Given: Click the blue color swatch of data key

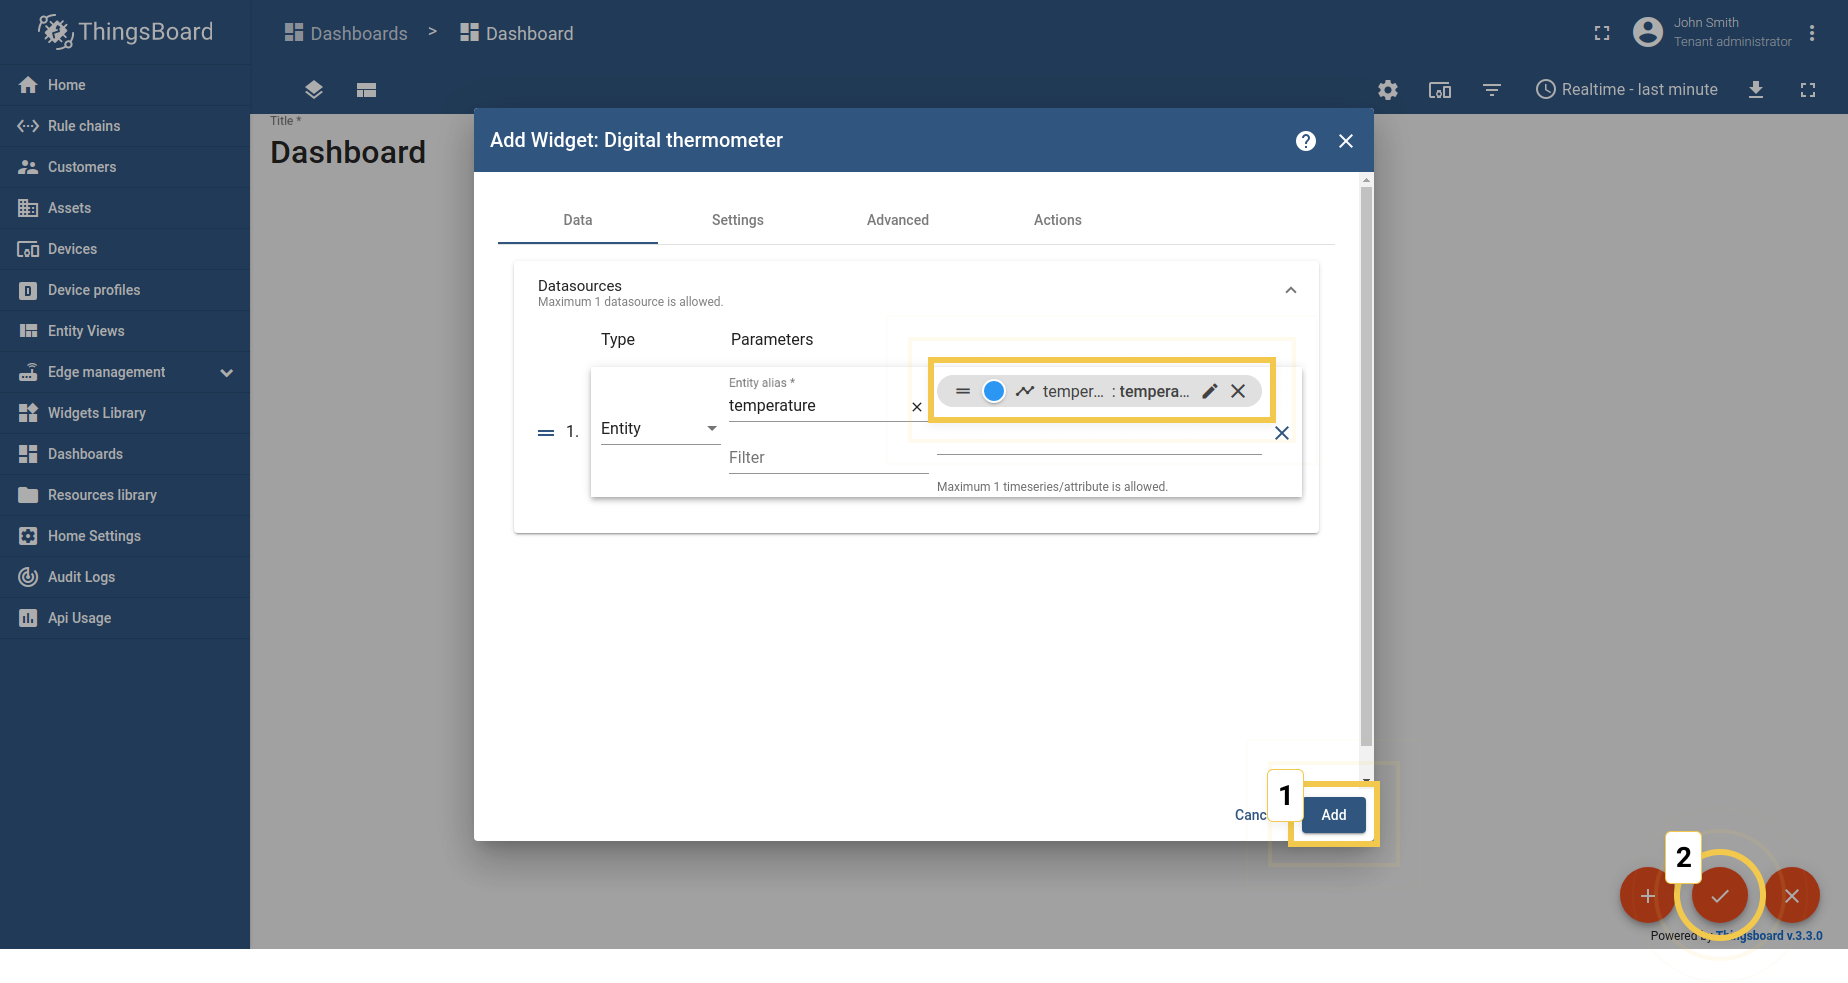Looking at the screenshot, I should (993, 391).
